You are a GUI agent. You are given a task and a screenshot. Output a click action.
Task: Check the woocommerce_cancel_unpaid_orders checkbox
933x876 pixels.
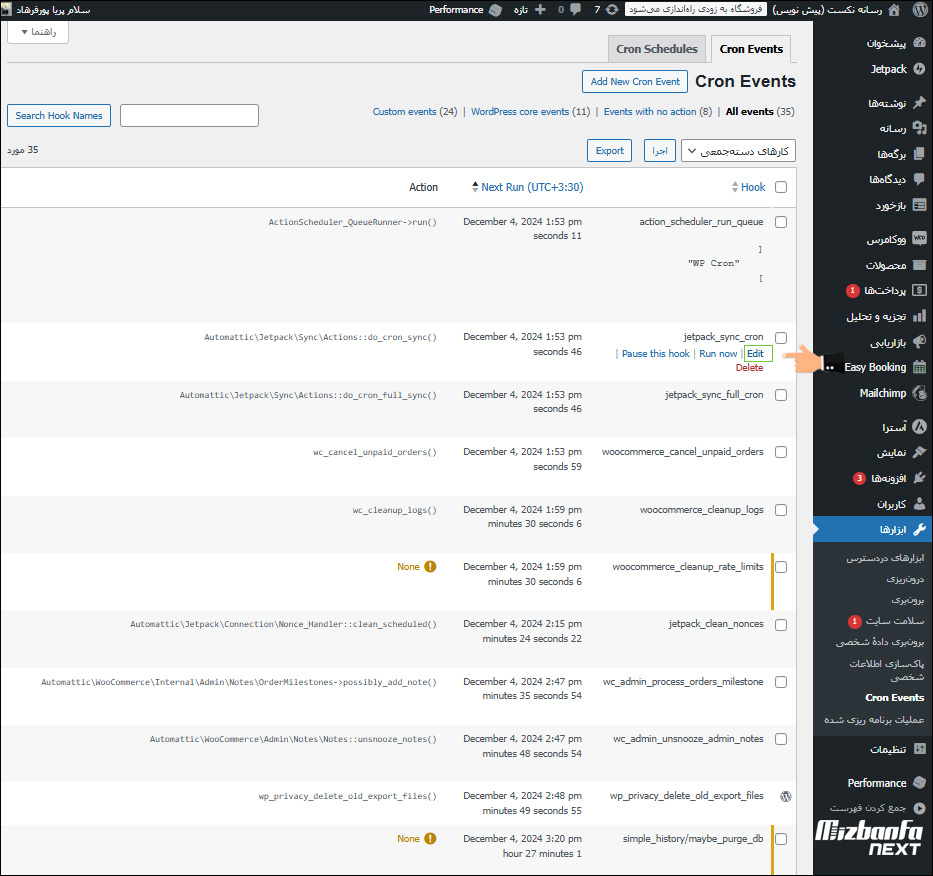click(781, 452)
